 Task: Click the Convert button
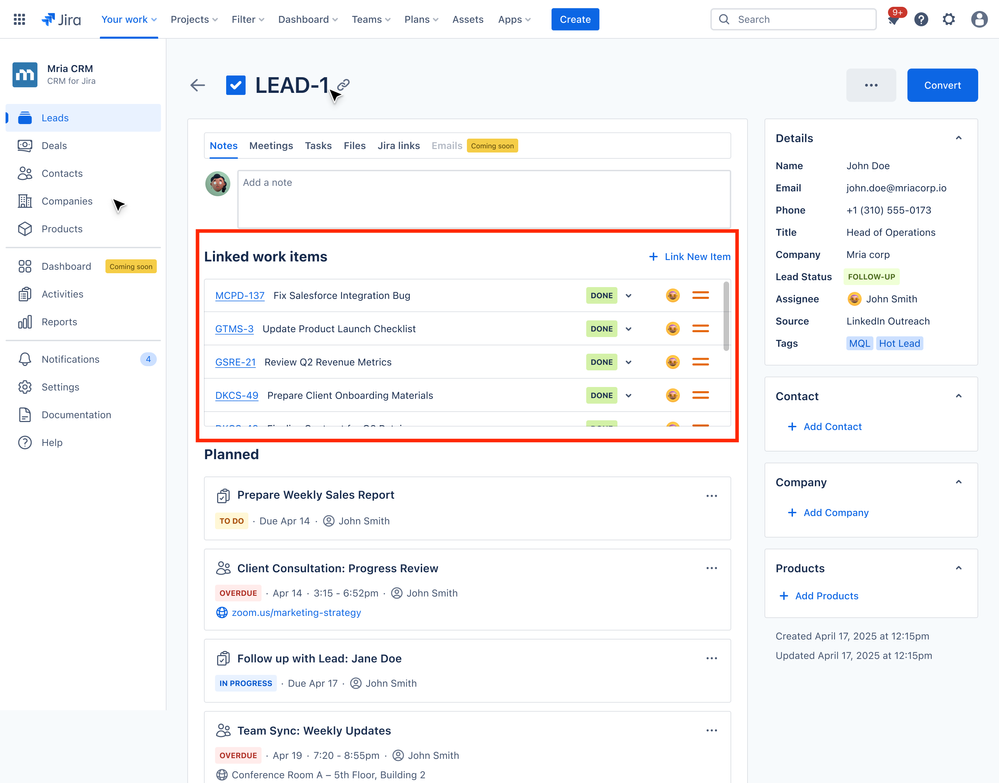tap(941, 85)
